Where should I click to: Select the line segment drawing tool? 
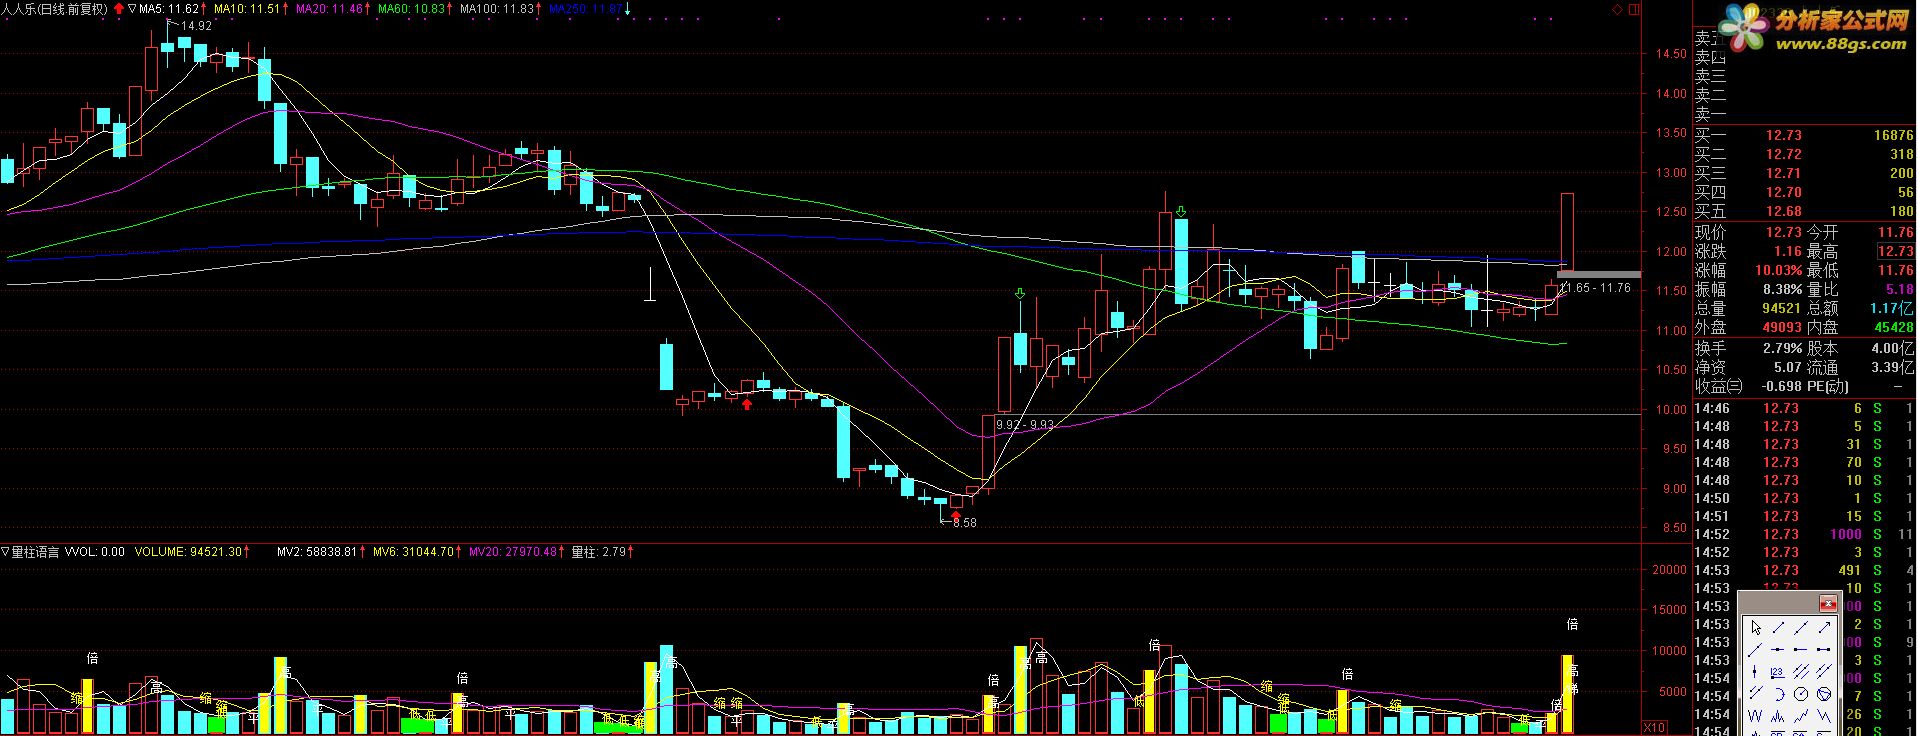pos(1778,628)
